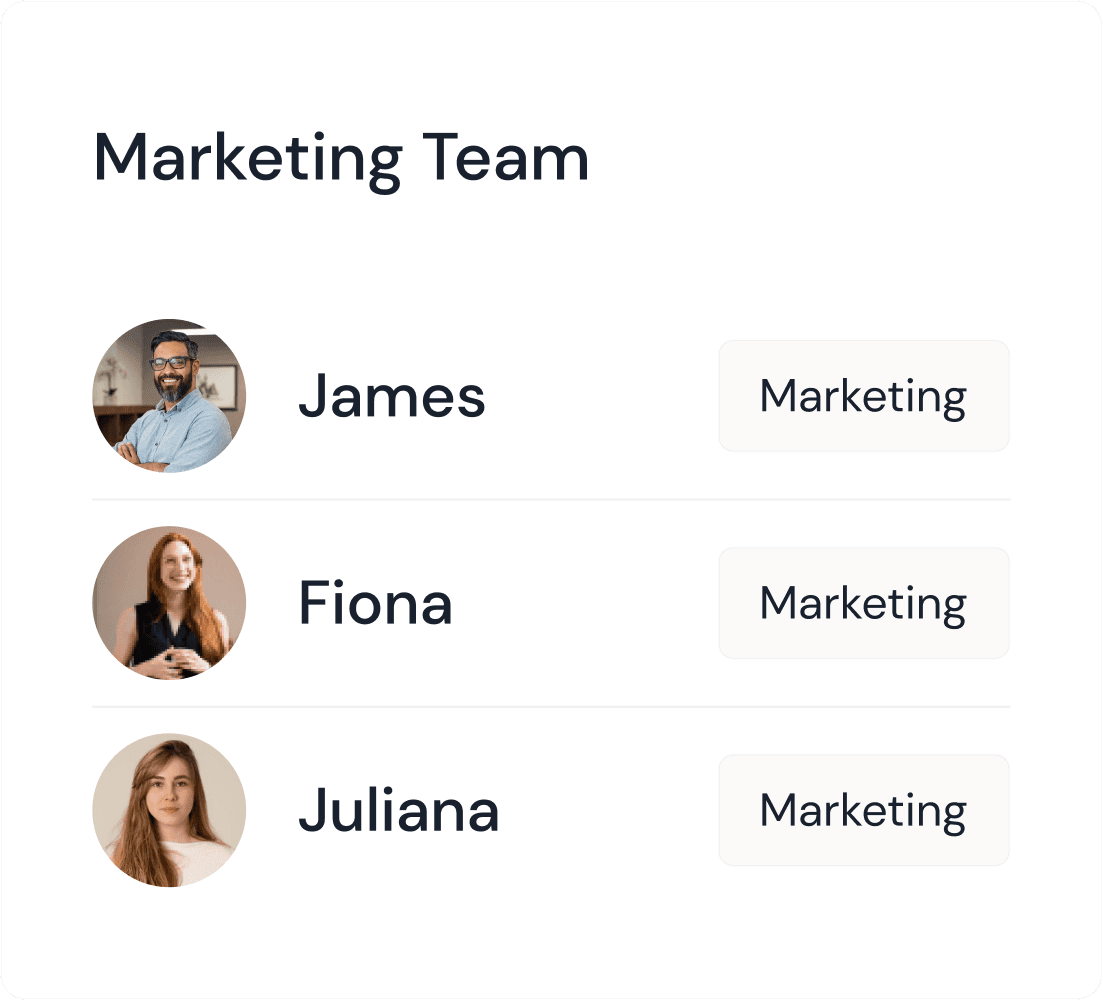Click the word Marketing in the title
1103x1000 pixels.
coord(248,162)
